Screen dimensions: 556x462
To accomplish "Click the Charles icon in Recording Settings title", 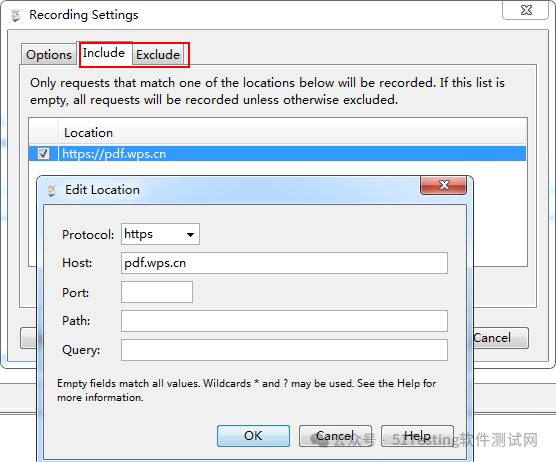I will tap(16, 15).
